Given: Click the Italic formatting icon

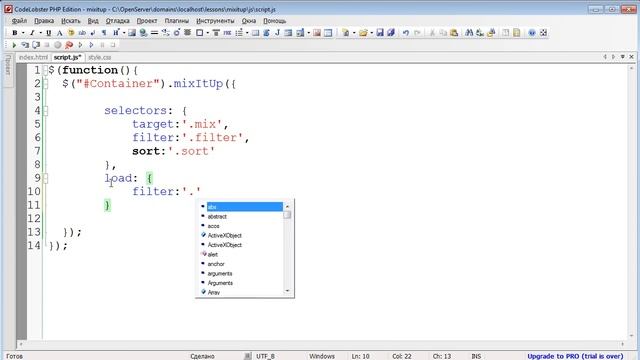Looking at the screenshot, I should click(x=32, y=33).
